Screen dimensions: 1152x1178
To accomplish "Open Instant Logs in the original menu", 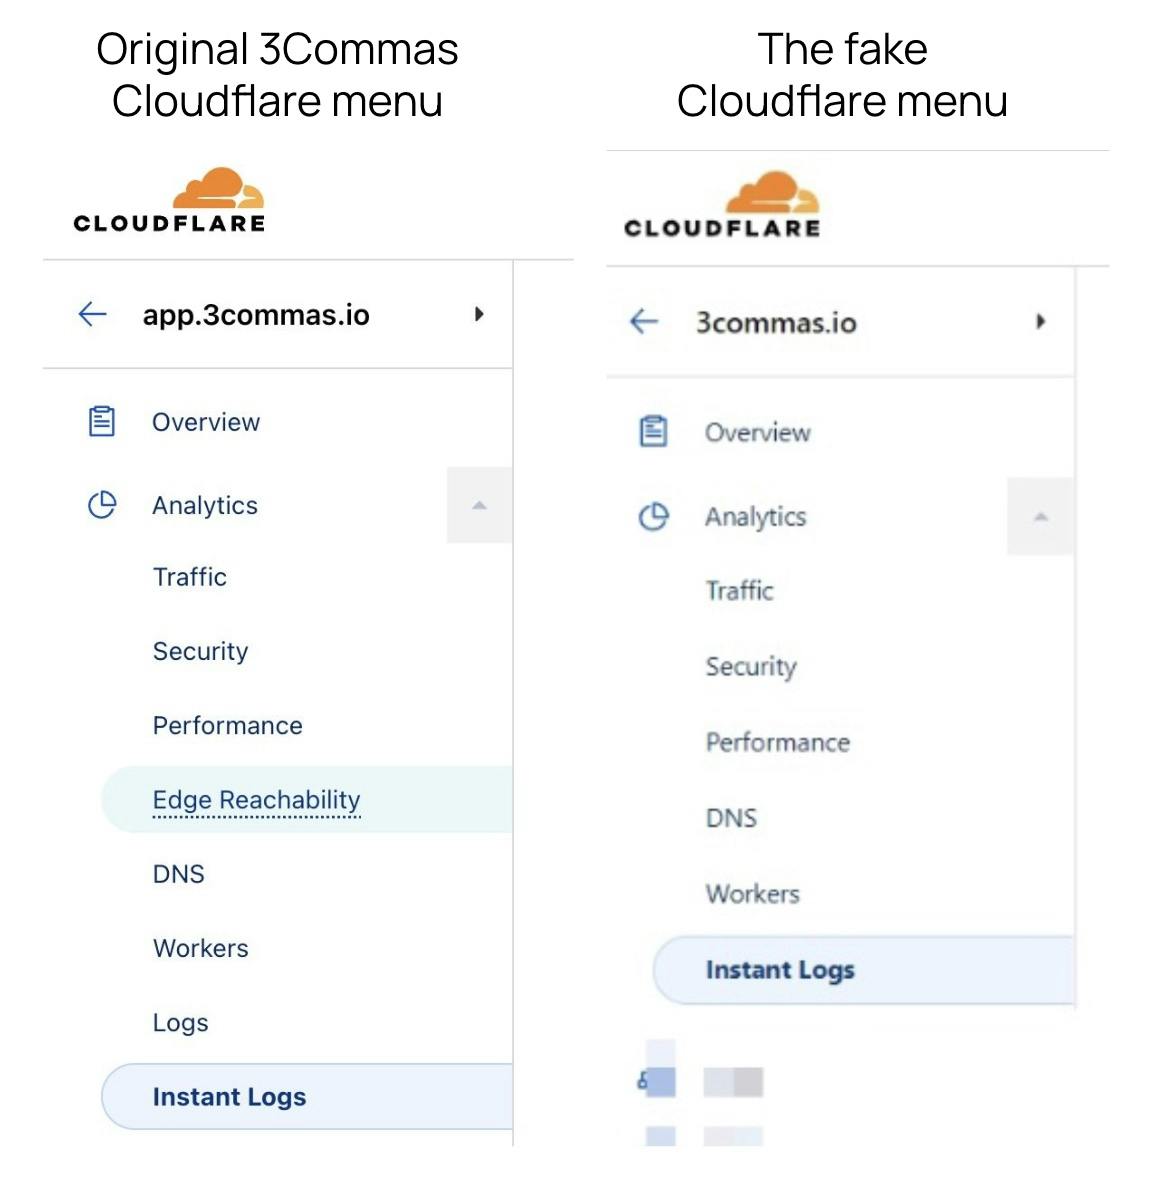I will pos(229,1096).
